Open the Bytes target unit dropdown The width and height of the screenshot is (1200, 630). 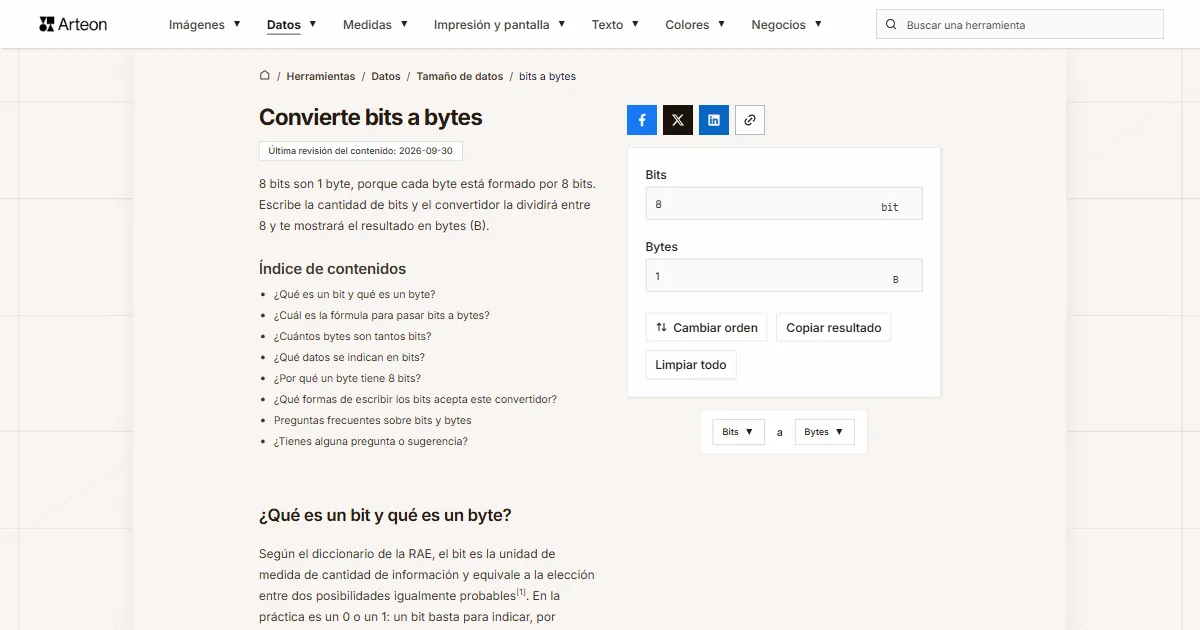click(x=825, y=432)
